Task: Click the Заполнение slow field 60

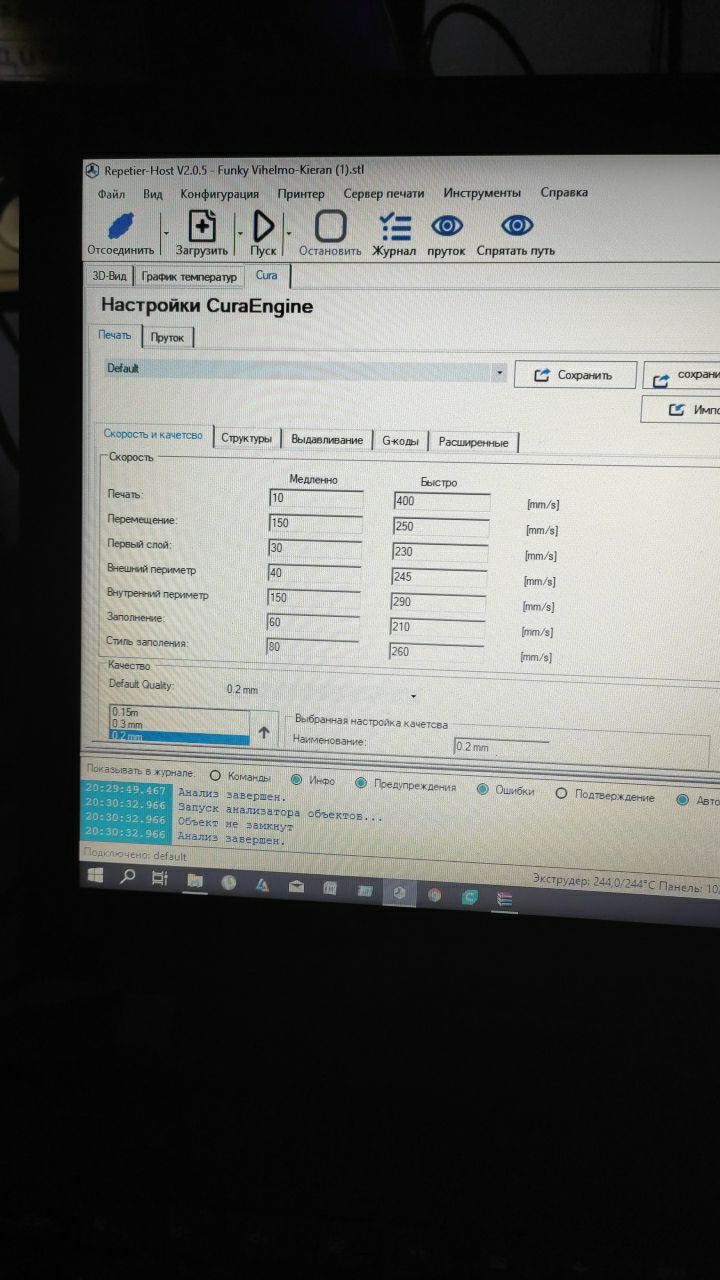Action: point(312,623)
